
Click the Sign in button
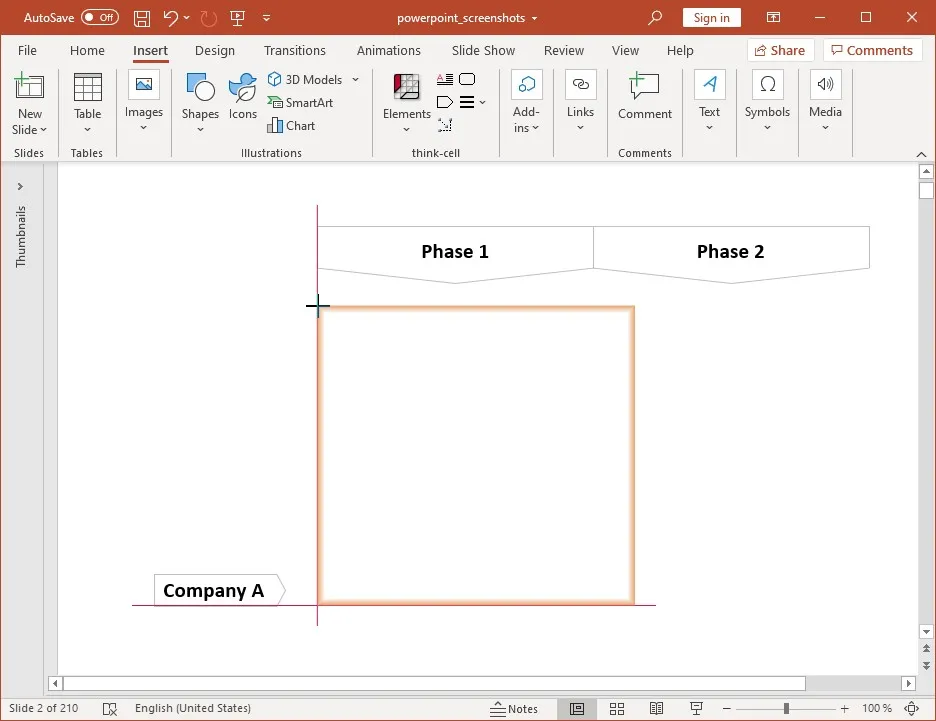pos(711,17)
